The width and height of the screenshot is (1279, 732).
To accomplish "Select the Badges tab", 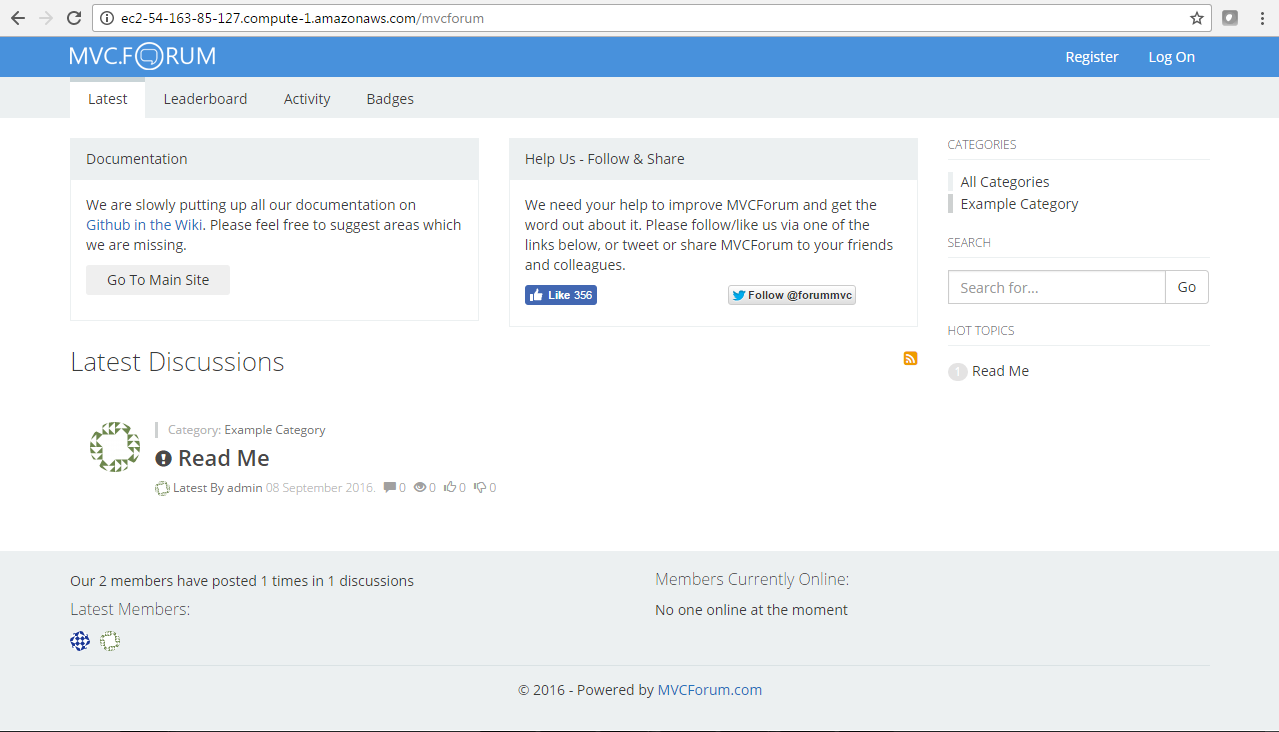I will click(390, 99).
